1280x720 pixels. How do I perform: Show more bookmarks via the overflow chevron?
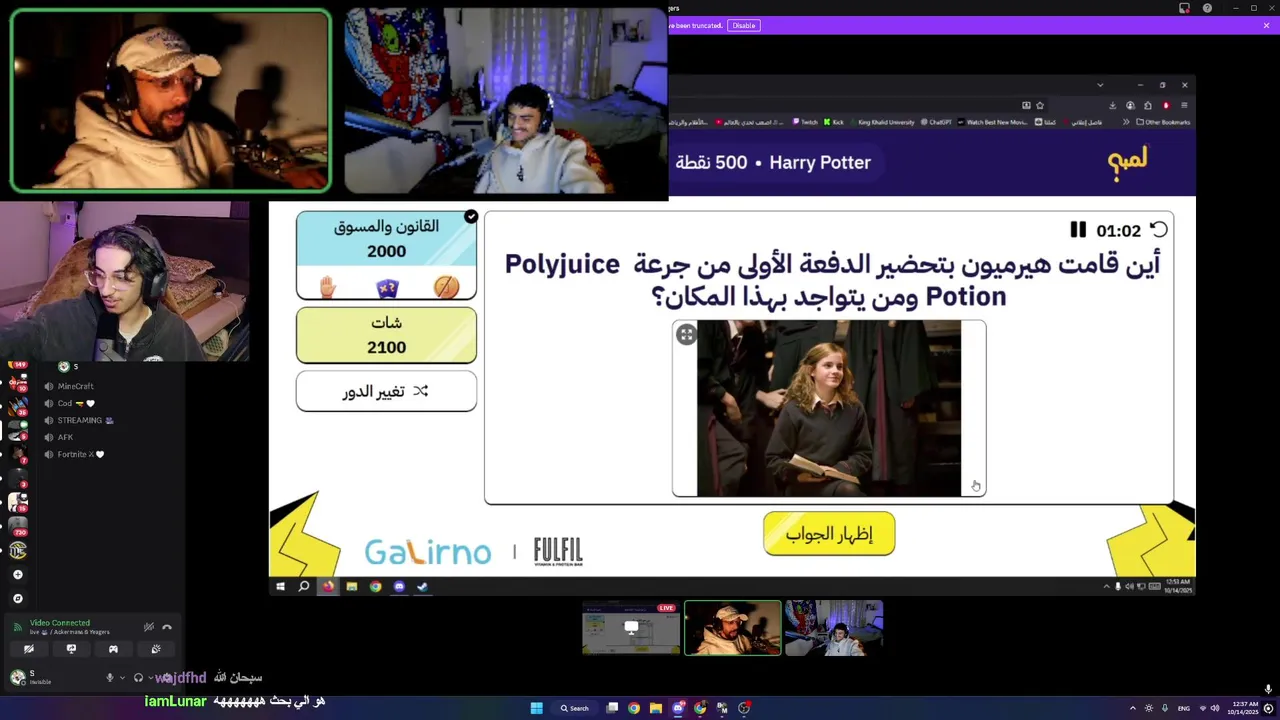[1126, 122]
